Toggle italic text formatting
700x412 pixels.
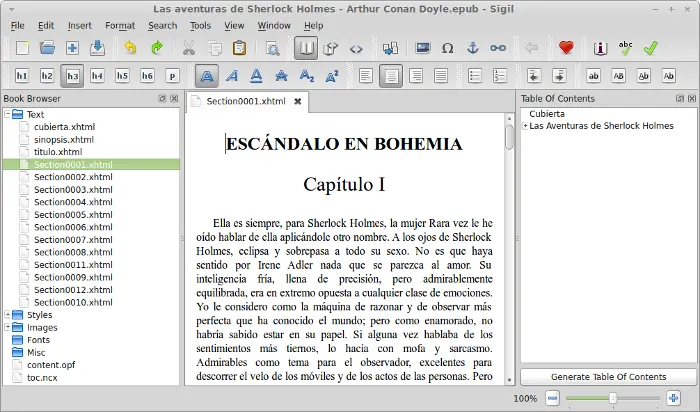[231, 76]
